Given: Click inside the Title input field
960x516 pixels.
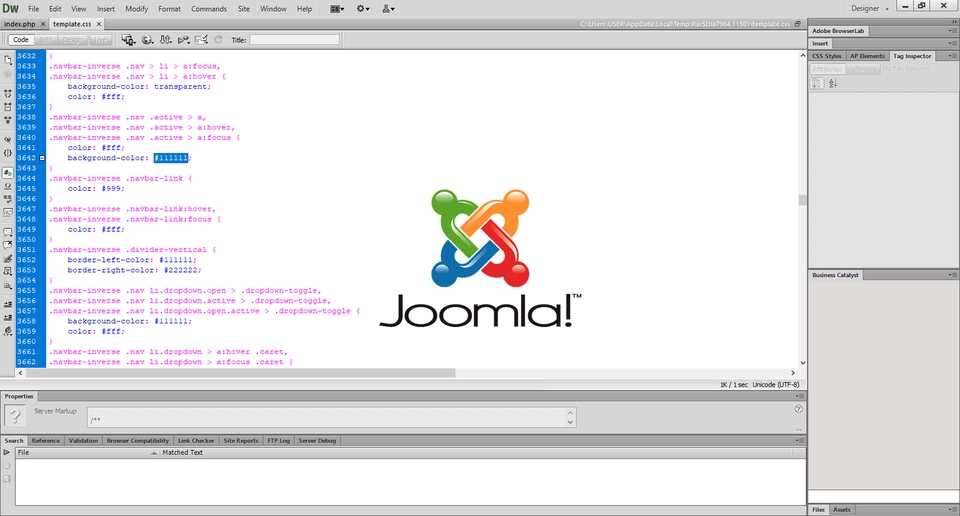Looking at the screenshot, I should (294, 40).
